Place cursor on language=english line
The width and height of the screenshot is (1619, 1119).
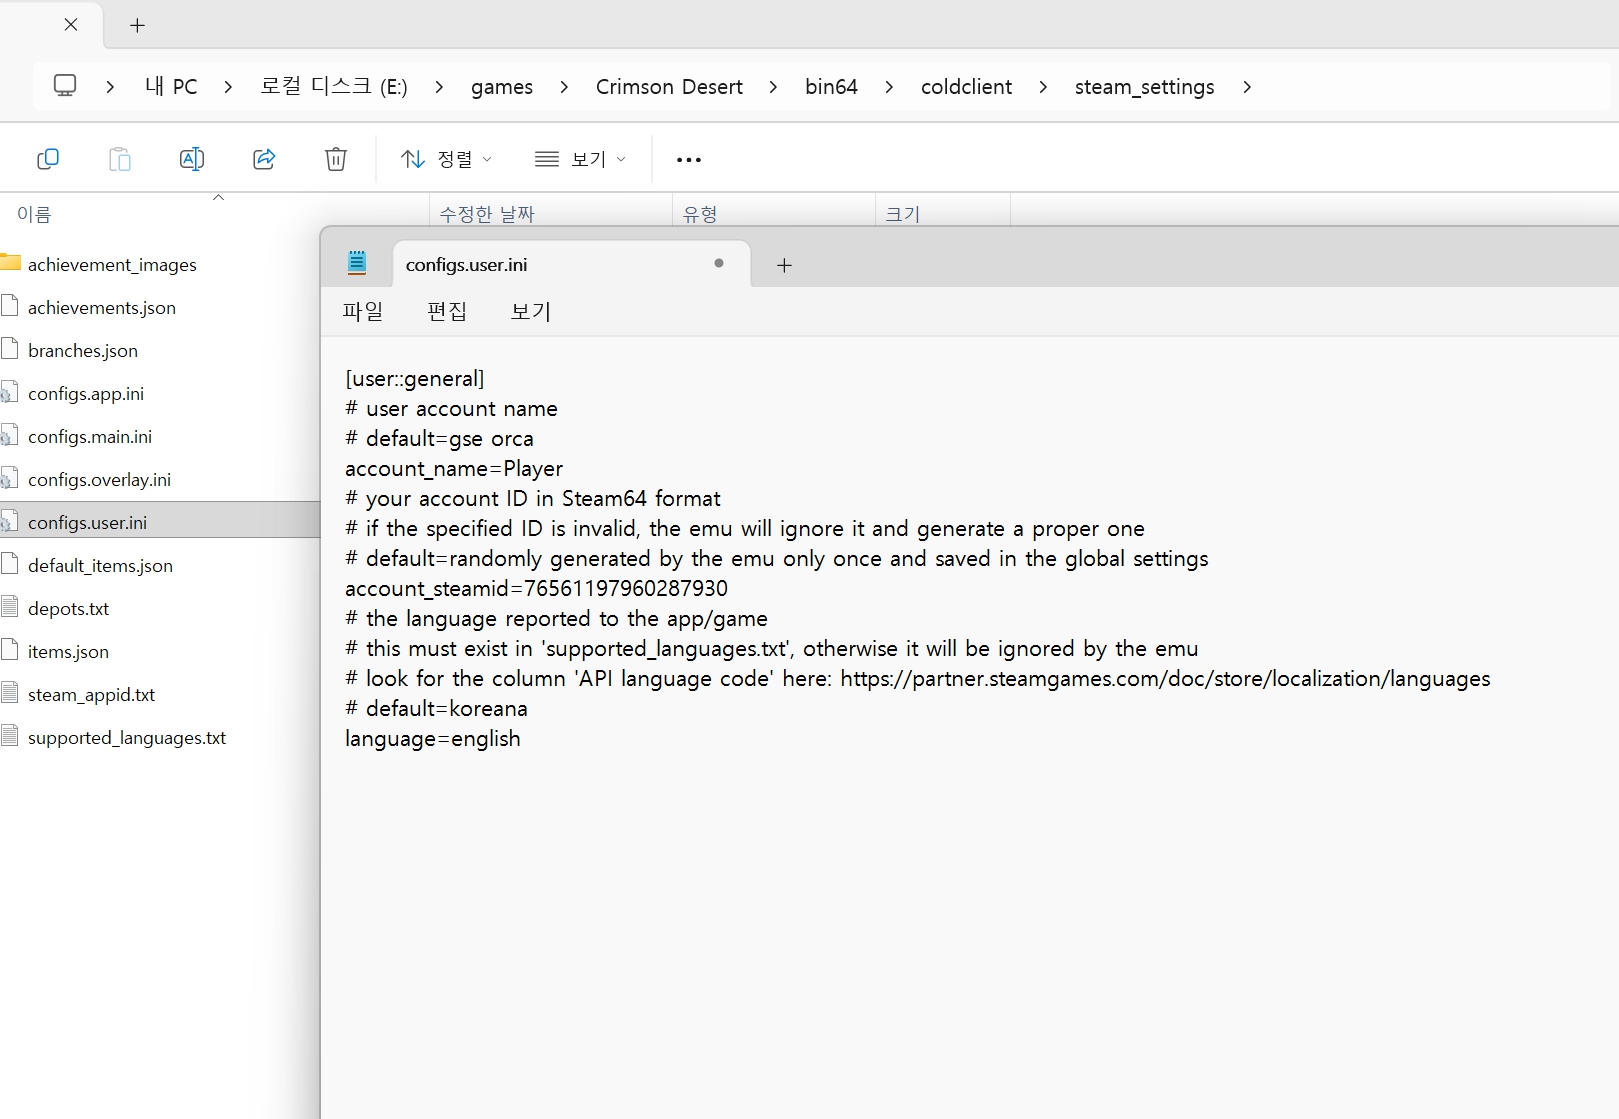[x=433, y=739]
